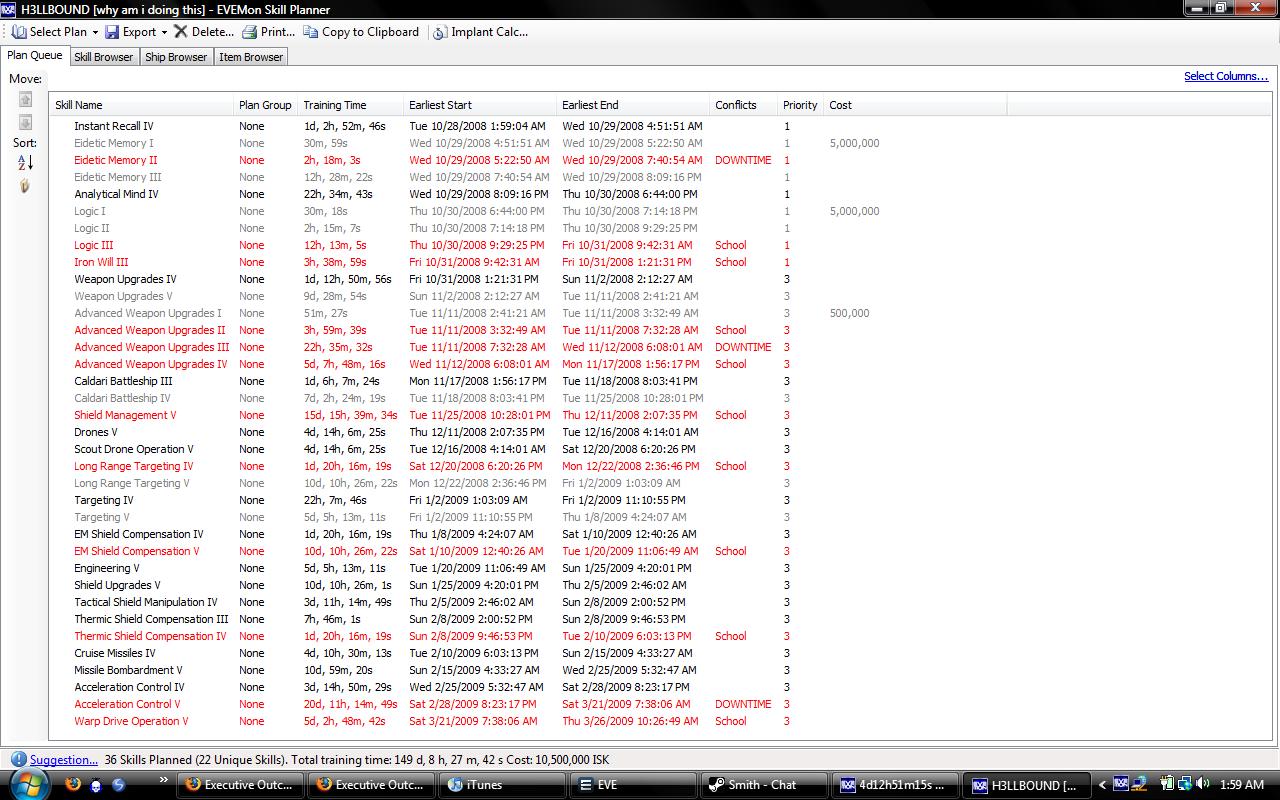1280x800 pixels.
Task: Click the taskbar clock showing 1:59 AM
Action: pos(1241,785)
